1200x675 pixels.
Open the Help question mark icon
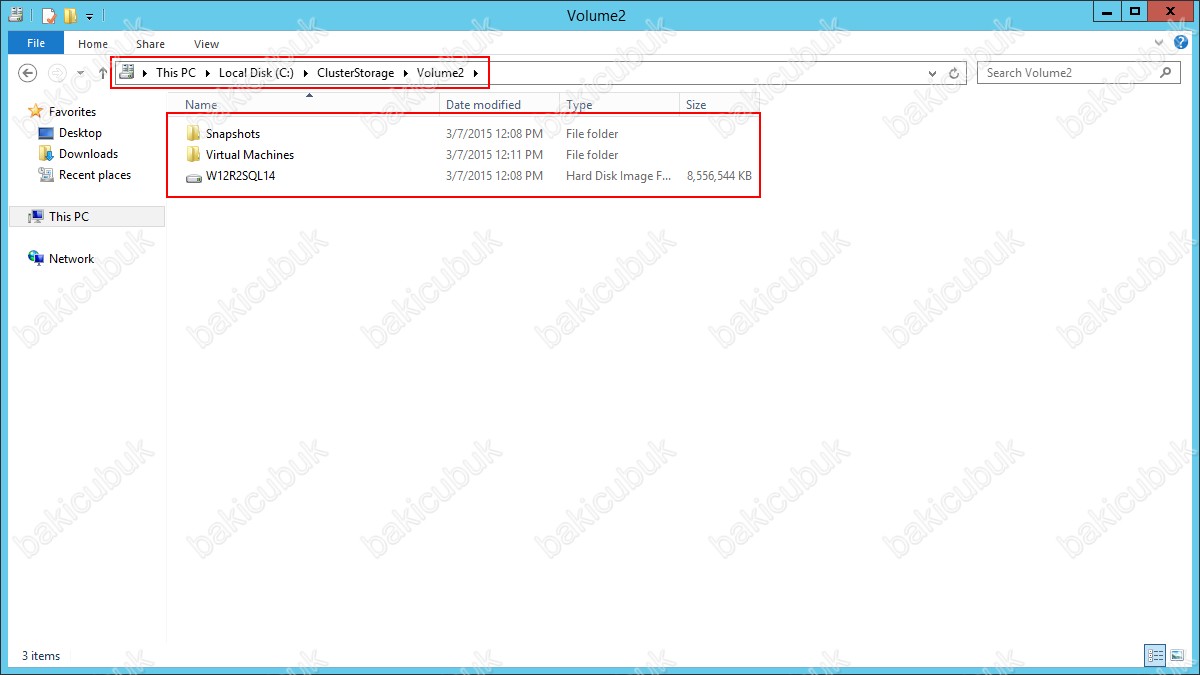click(1181, 43)
